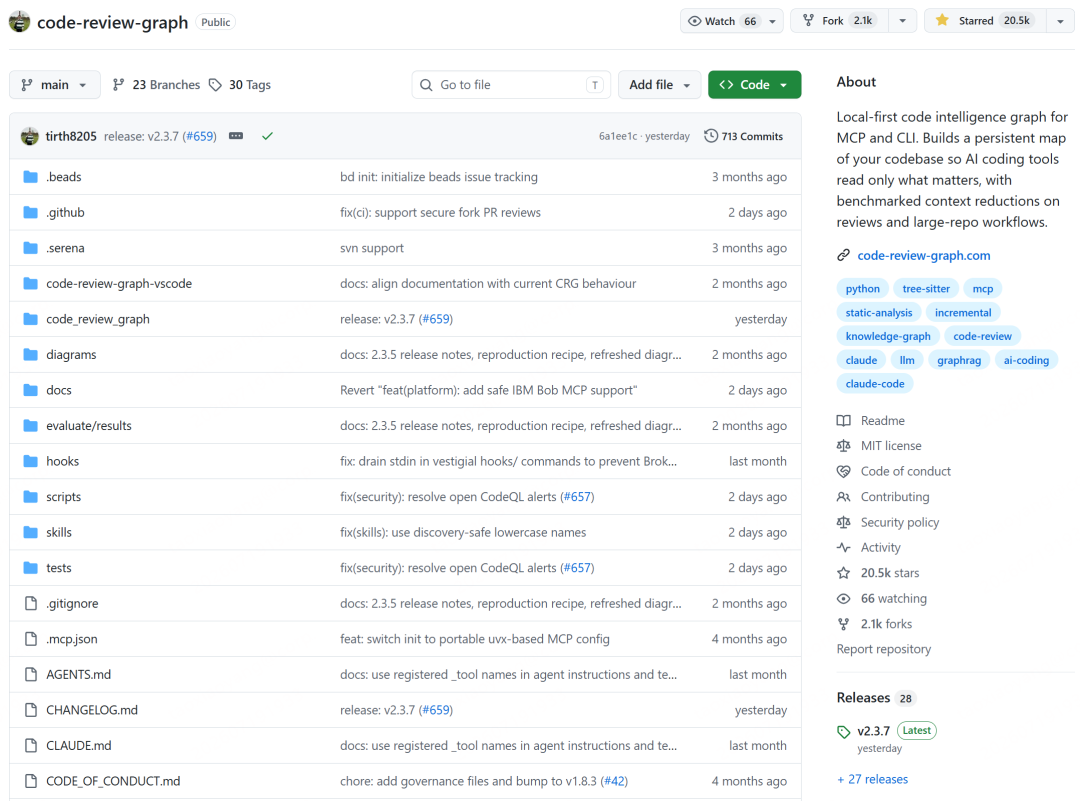Expand commit message ellipsis for release v2.3.7
This screenshot has width=1080, height=801.
pos(236,136)
